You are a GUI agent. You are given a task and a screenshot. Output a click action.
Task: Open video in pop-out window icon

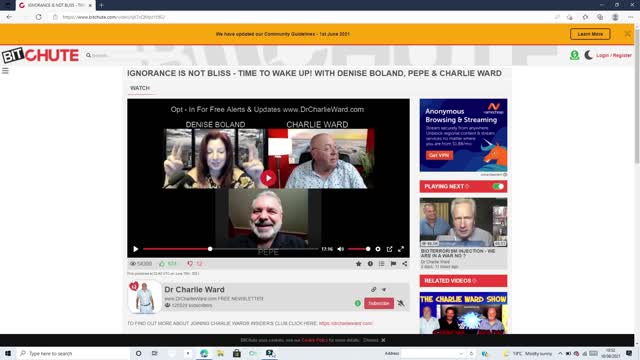[389, 249]
